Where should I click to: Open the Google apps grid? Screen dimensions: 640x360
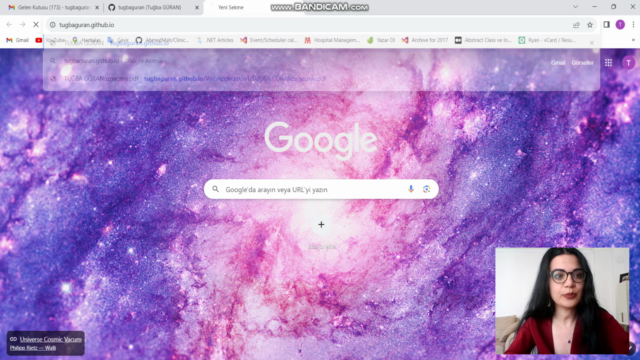pyautogui.click(x=609, y=62)
